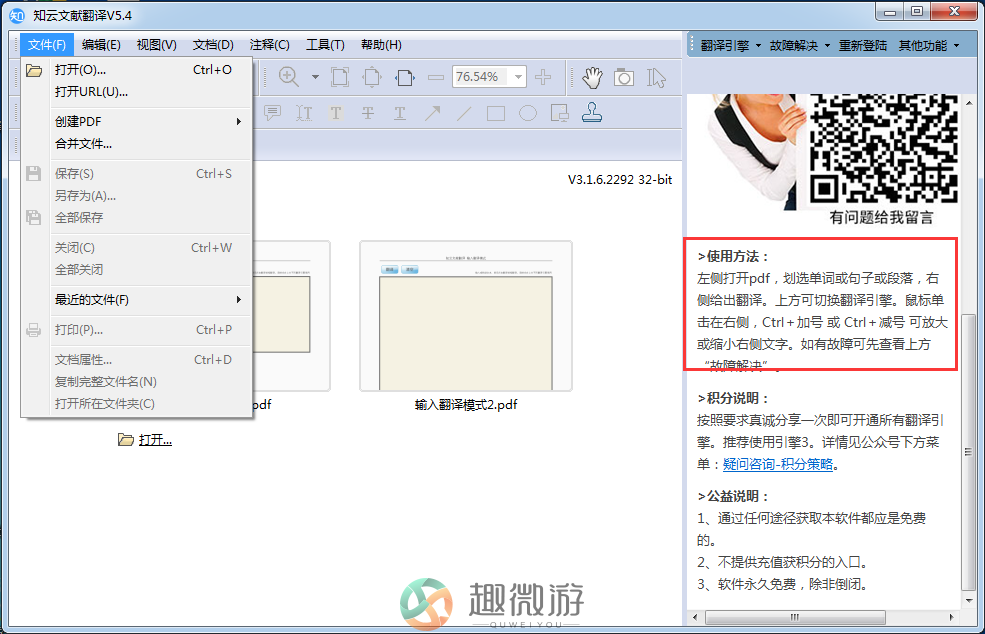The height and width of the screenshot is (634, 985).
Task: Select the highlight text tool
Action: [336, 113]
